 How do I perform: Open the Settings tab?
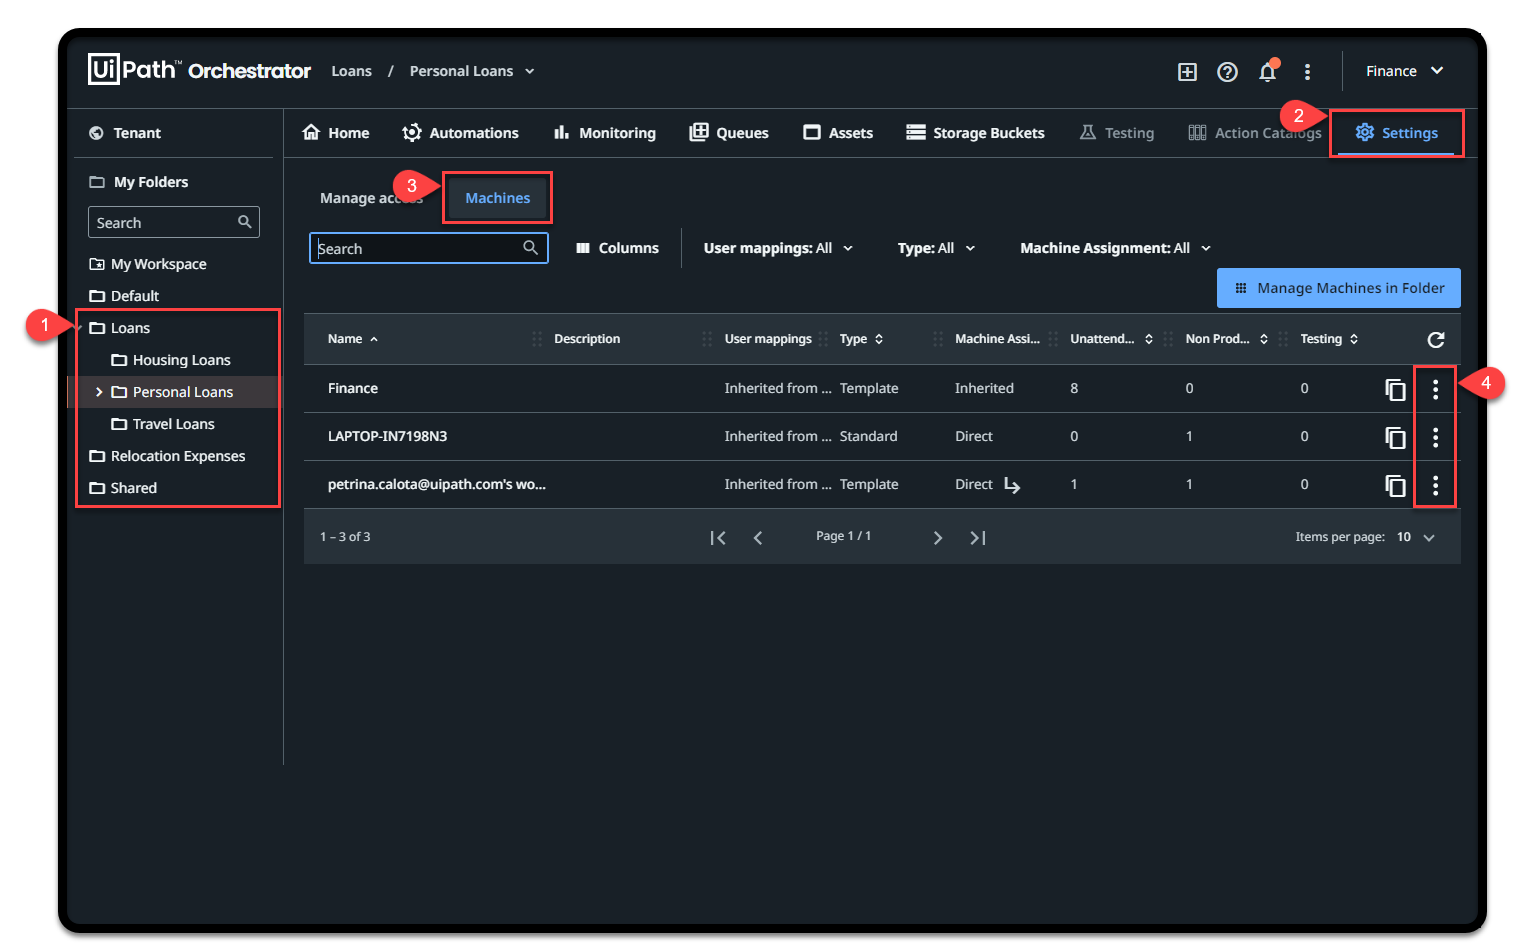click(1396, 133)
